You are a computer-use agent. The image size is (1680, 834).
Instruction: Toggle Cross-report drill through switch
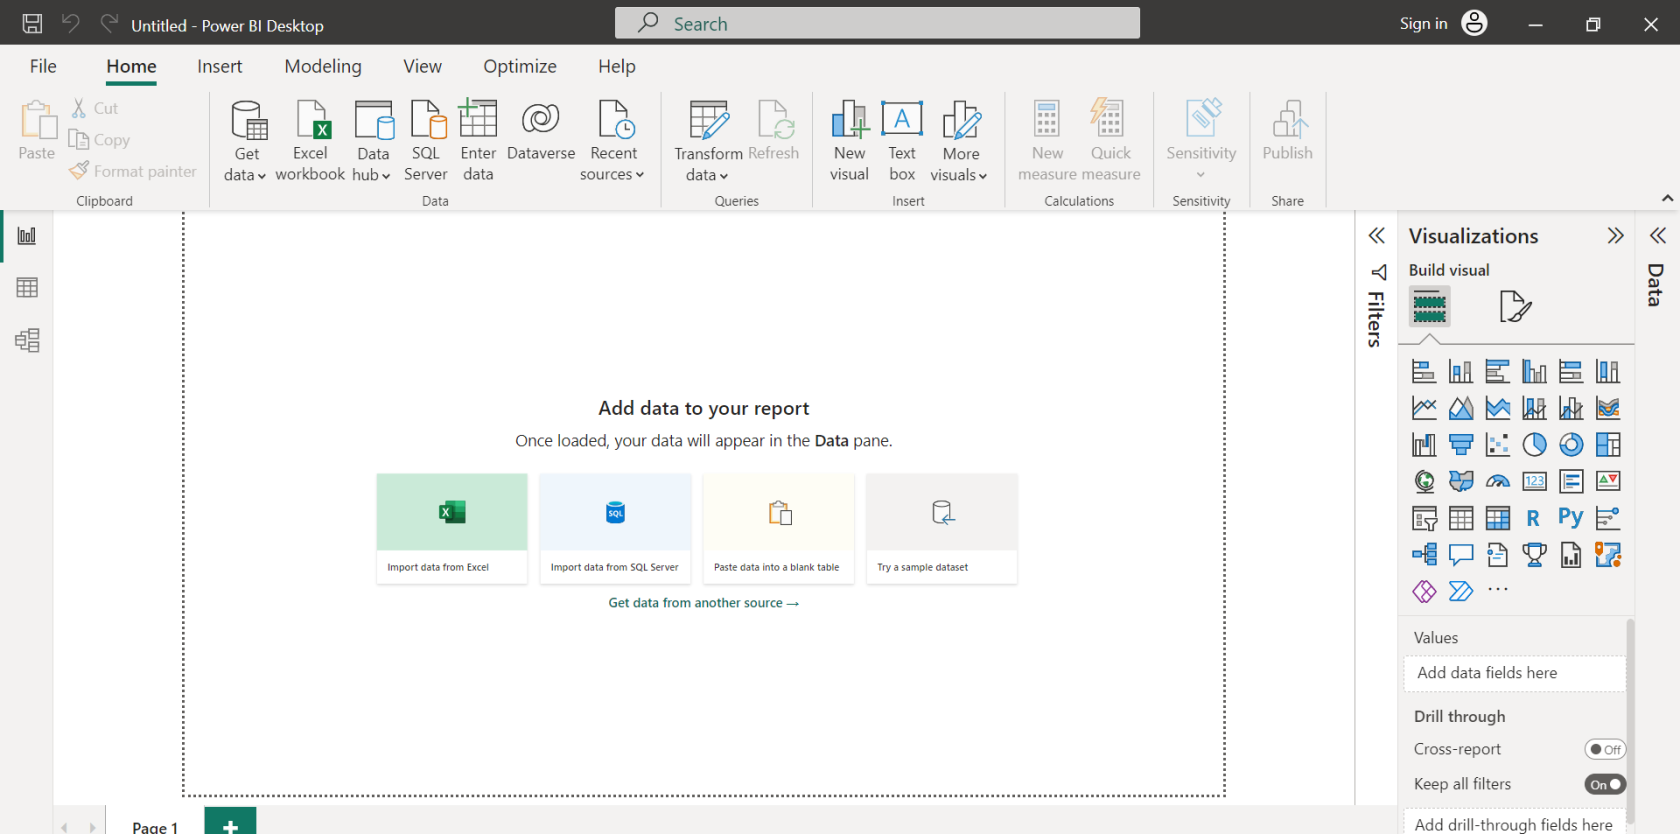[x=1604, y=749]
